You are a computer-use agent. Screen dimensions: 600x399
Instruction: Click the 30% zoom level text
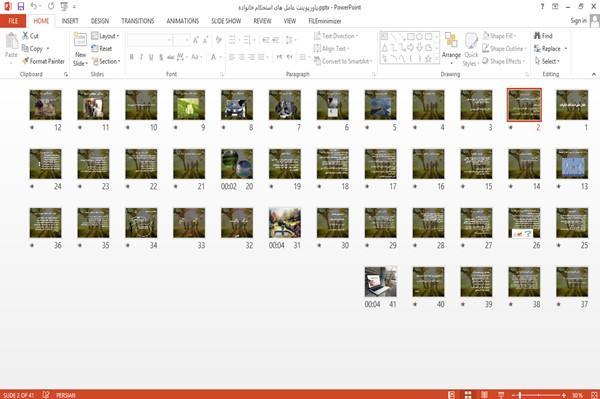point(578,395)
